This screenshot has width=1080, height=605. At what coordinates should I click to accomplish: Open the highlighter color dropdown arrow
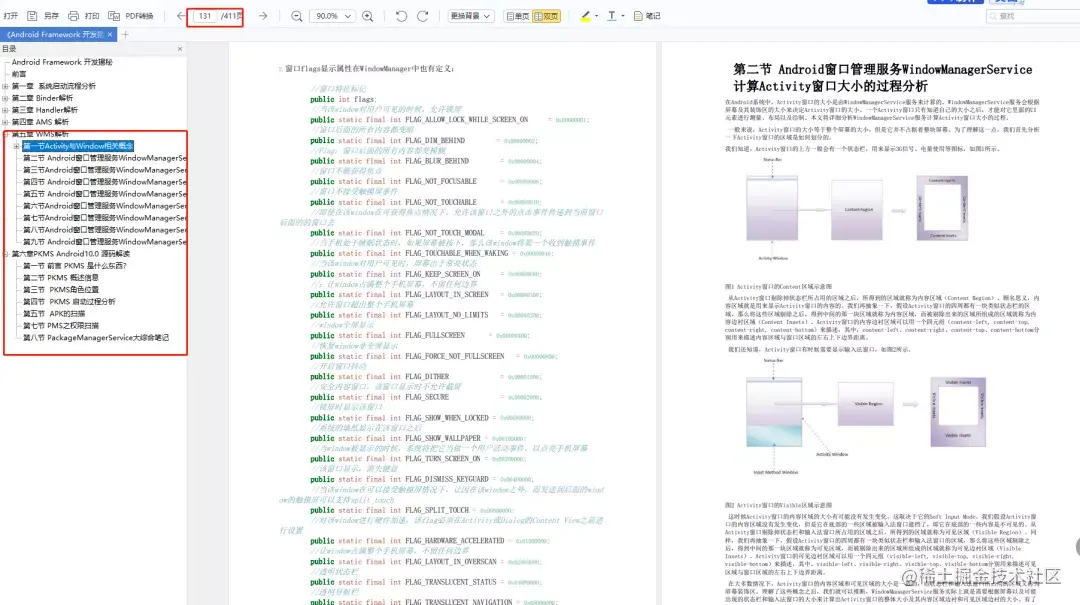coord(598,15)
